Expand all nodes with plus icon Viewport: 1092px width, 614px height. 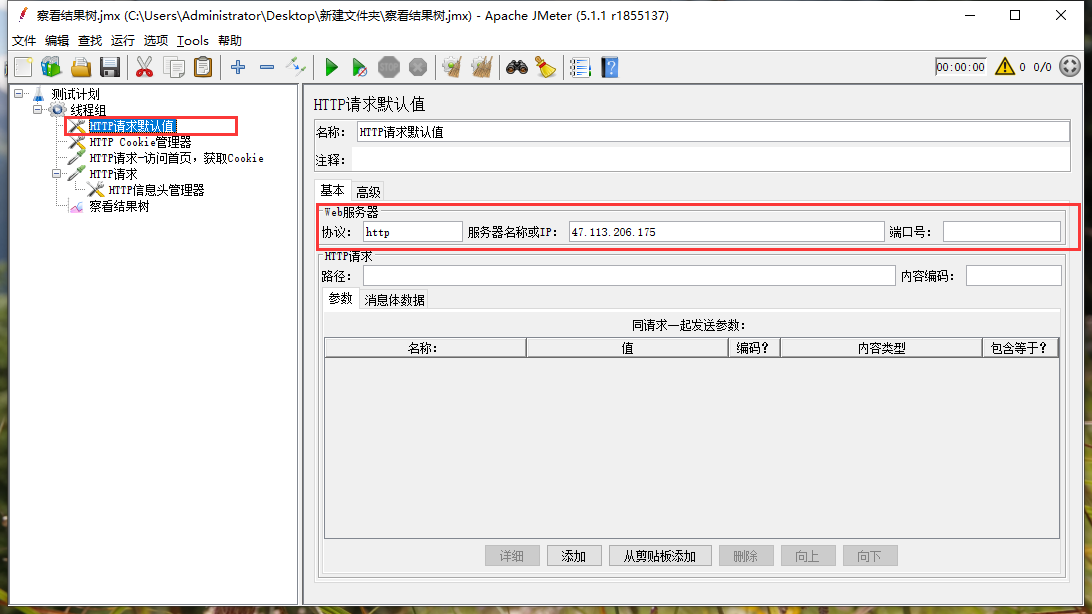238,68
